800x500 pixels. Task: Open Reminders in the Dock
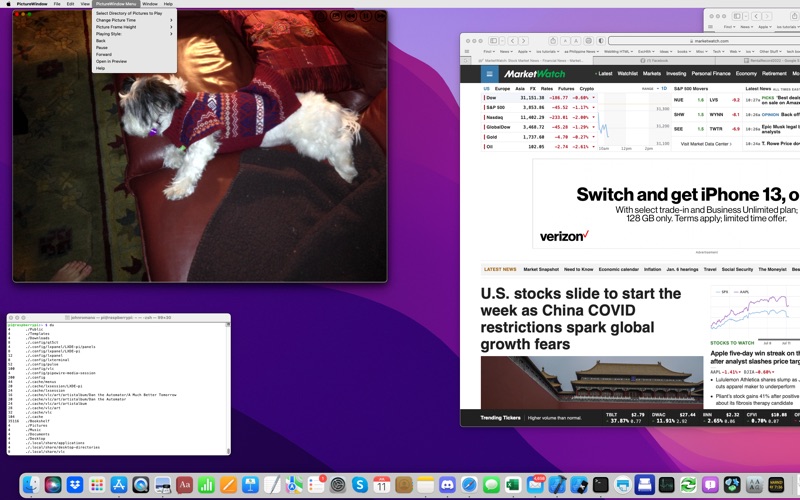click(x=316, y=484)
